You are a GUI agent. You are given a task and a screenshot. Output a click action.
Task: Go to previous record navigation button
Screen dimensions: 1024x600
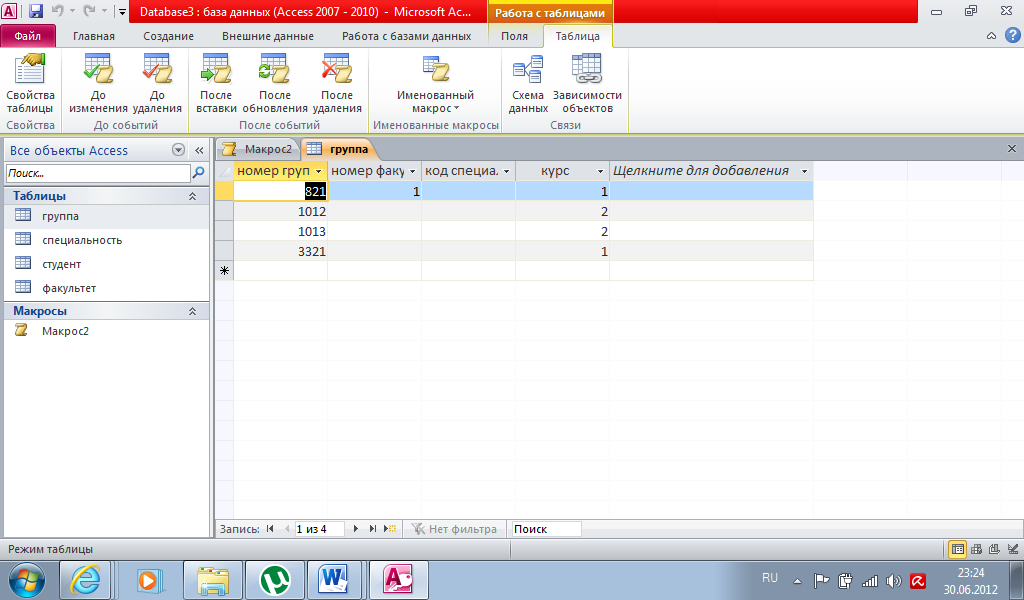[x=287, y=529]
